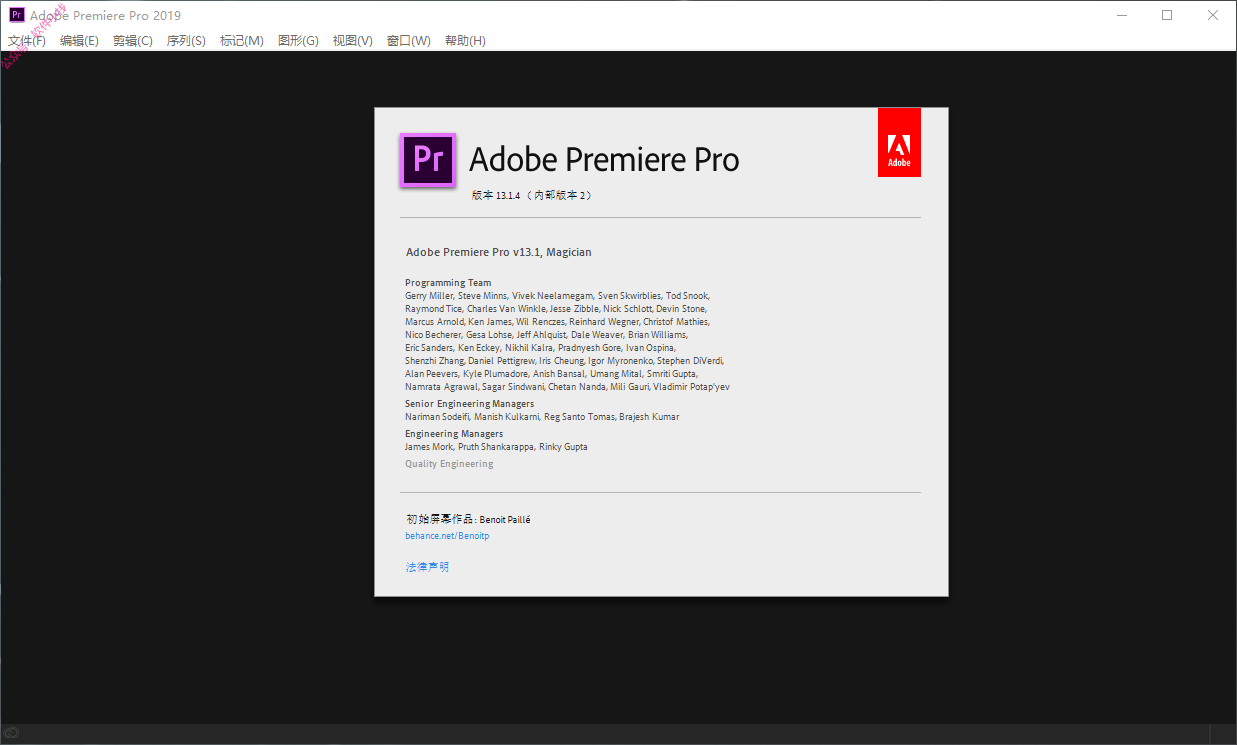Screen dimensions: 1237x745
Task: Open the 文件(F) menu
Action: pos(27,41)
